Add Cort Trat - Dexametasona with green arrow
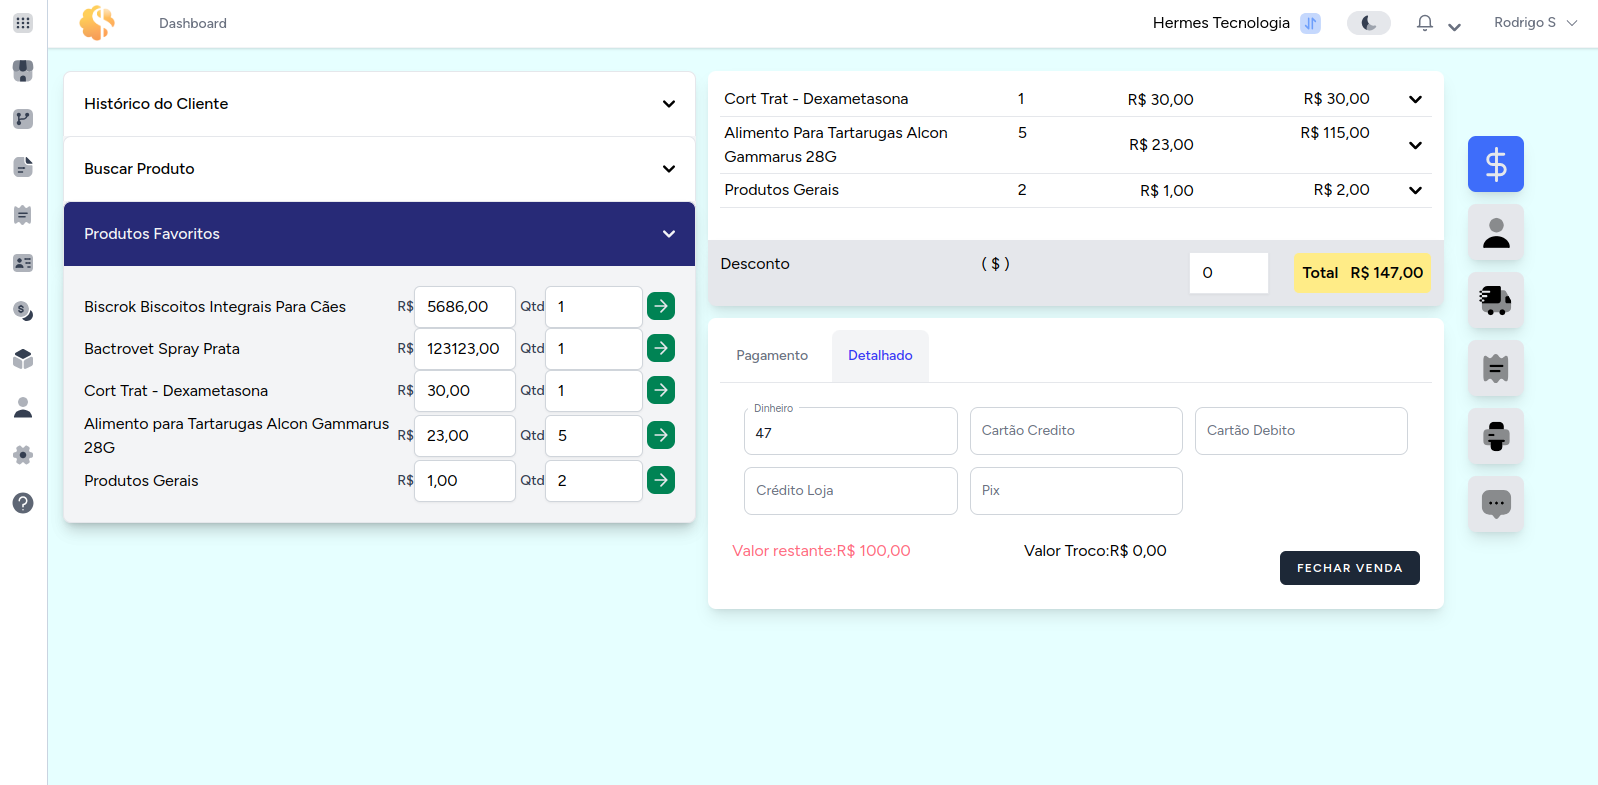The width and height of the screenshot is (1598, 785). coord(661,390)
